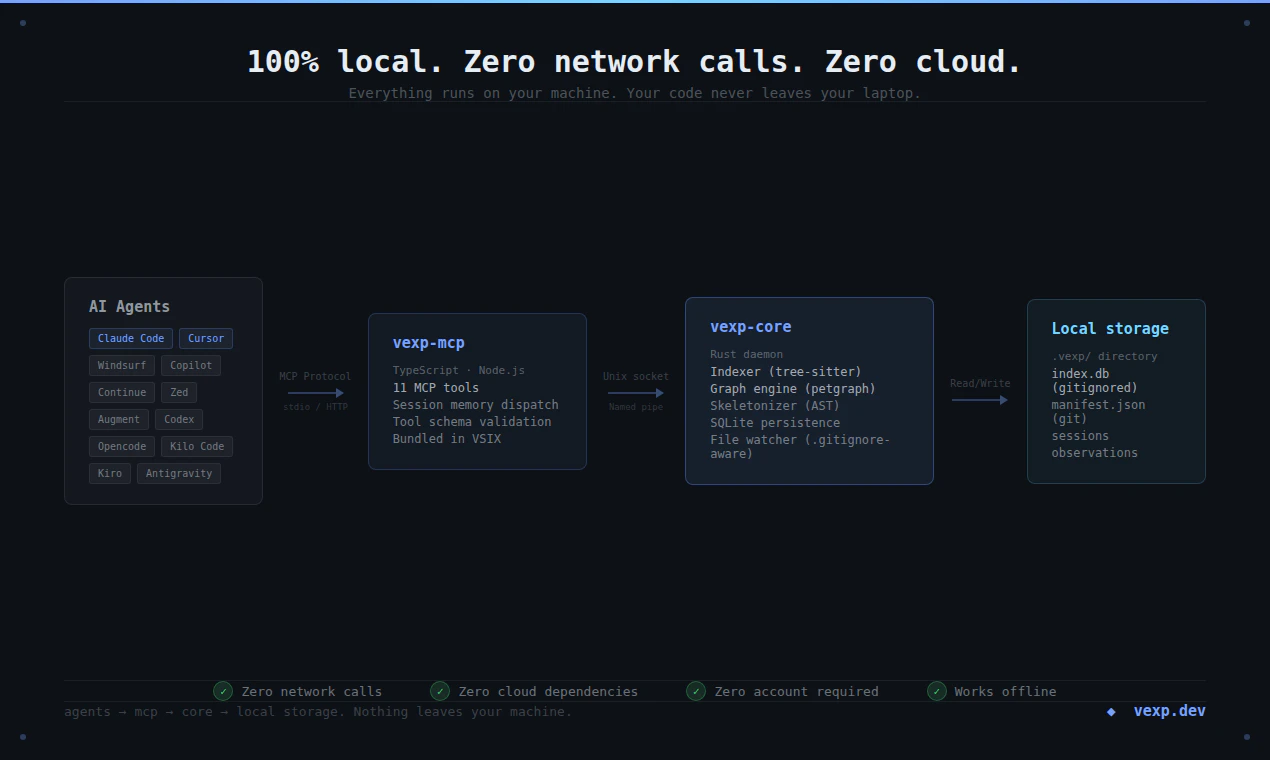1270x760 pixels.
Task: Click the AI Agents heading
Action: [x=129, y=306]
